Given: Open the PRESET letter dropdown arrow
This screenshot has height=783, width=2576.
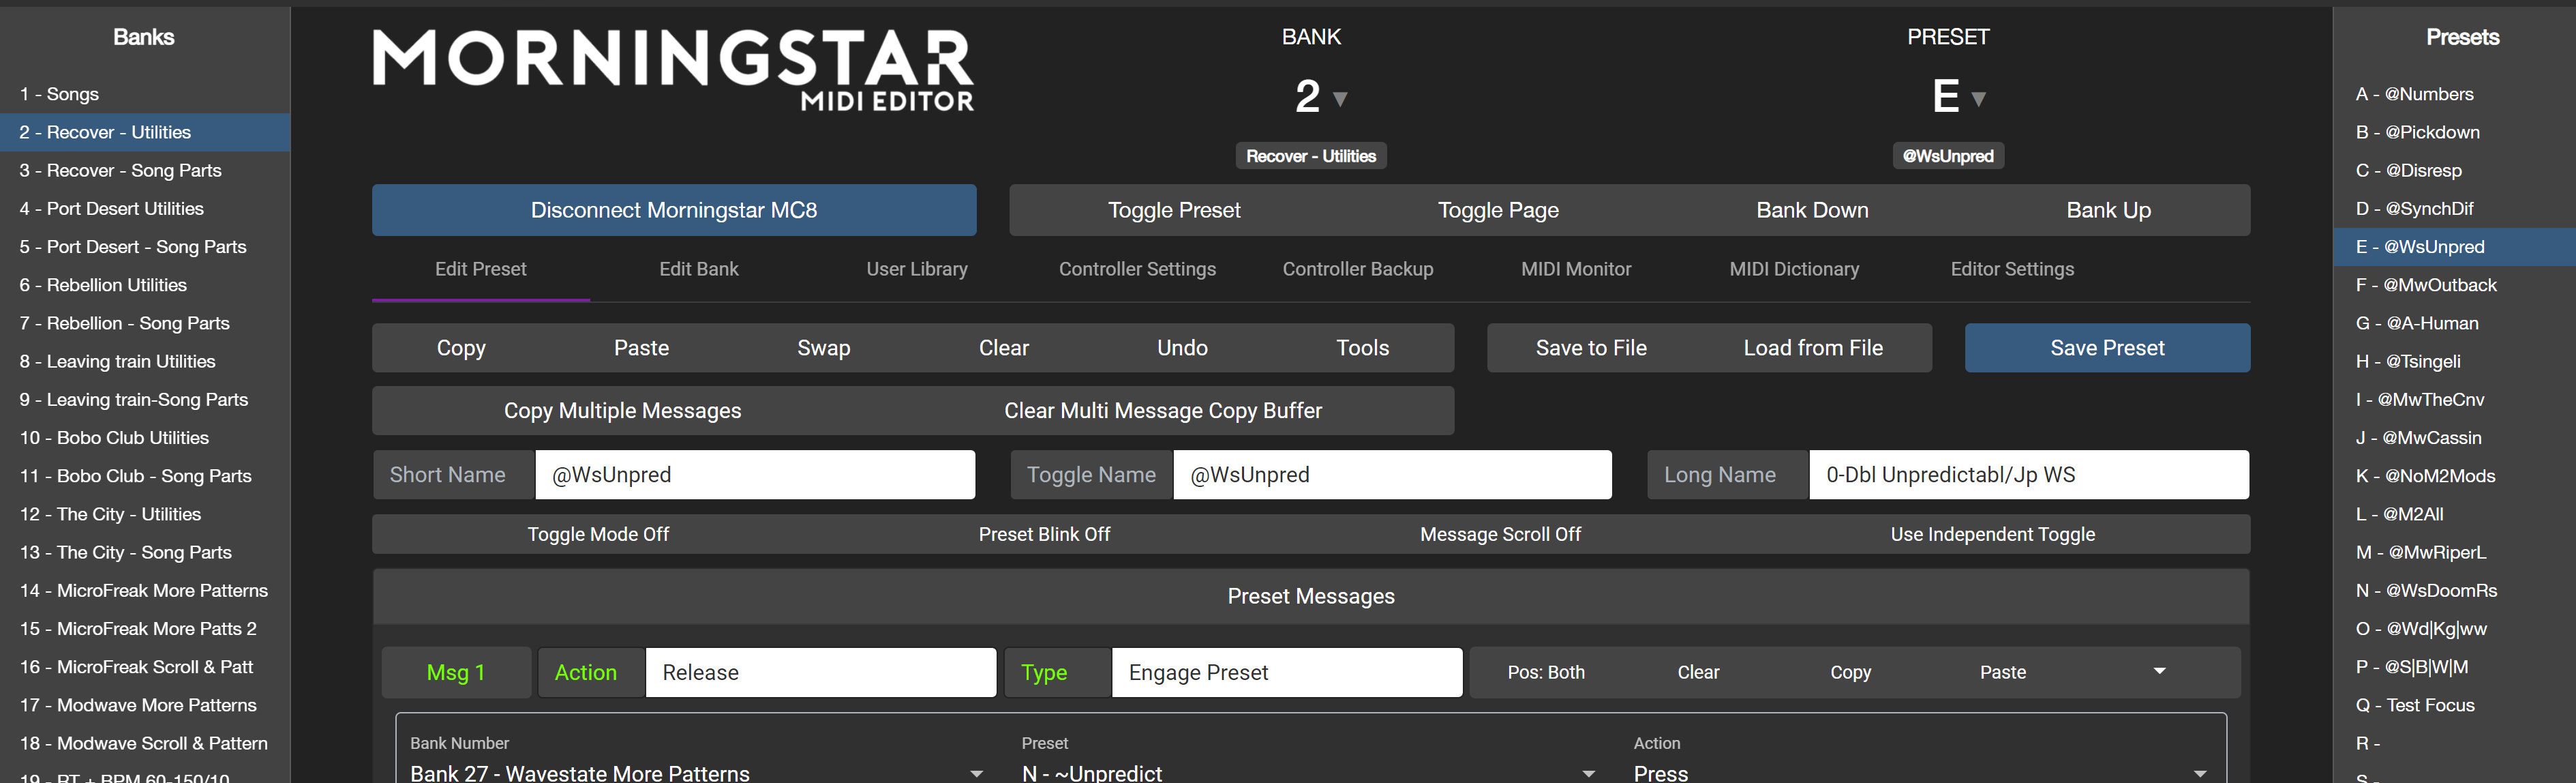Looking at the screenshot, I should coord(1977,99).
